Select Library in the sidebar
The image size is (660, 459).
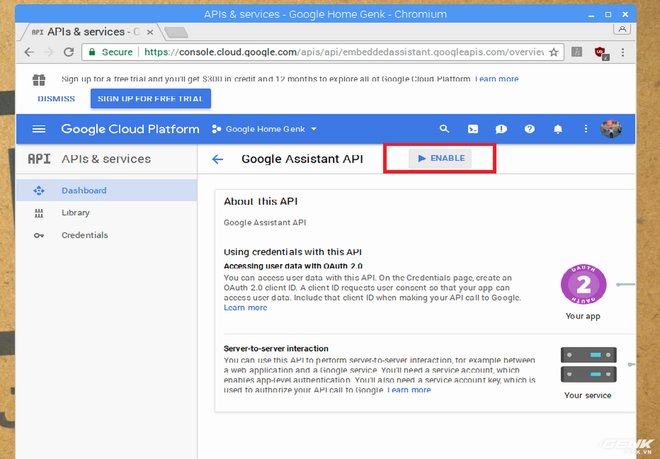coord(106,213)
